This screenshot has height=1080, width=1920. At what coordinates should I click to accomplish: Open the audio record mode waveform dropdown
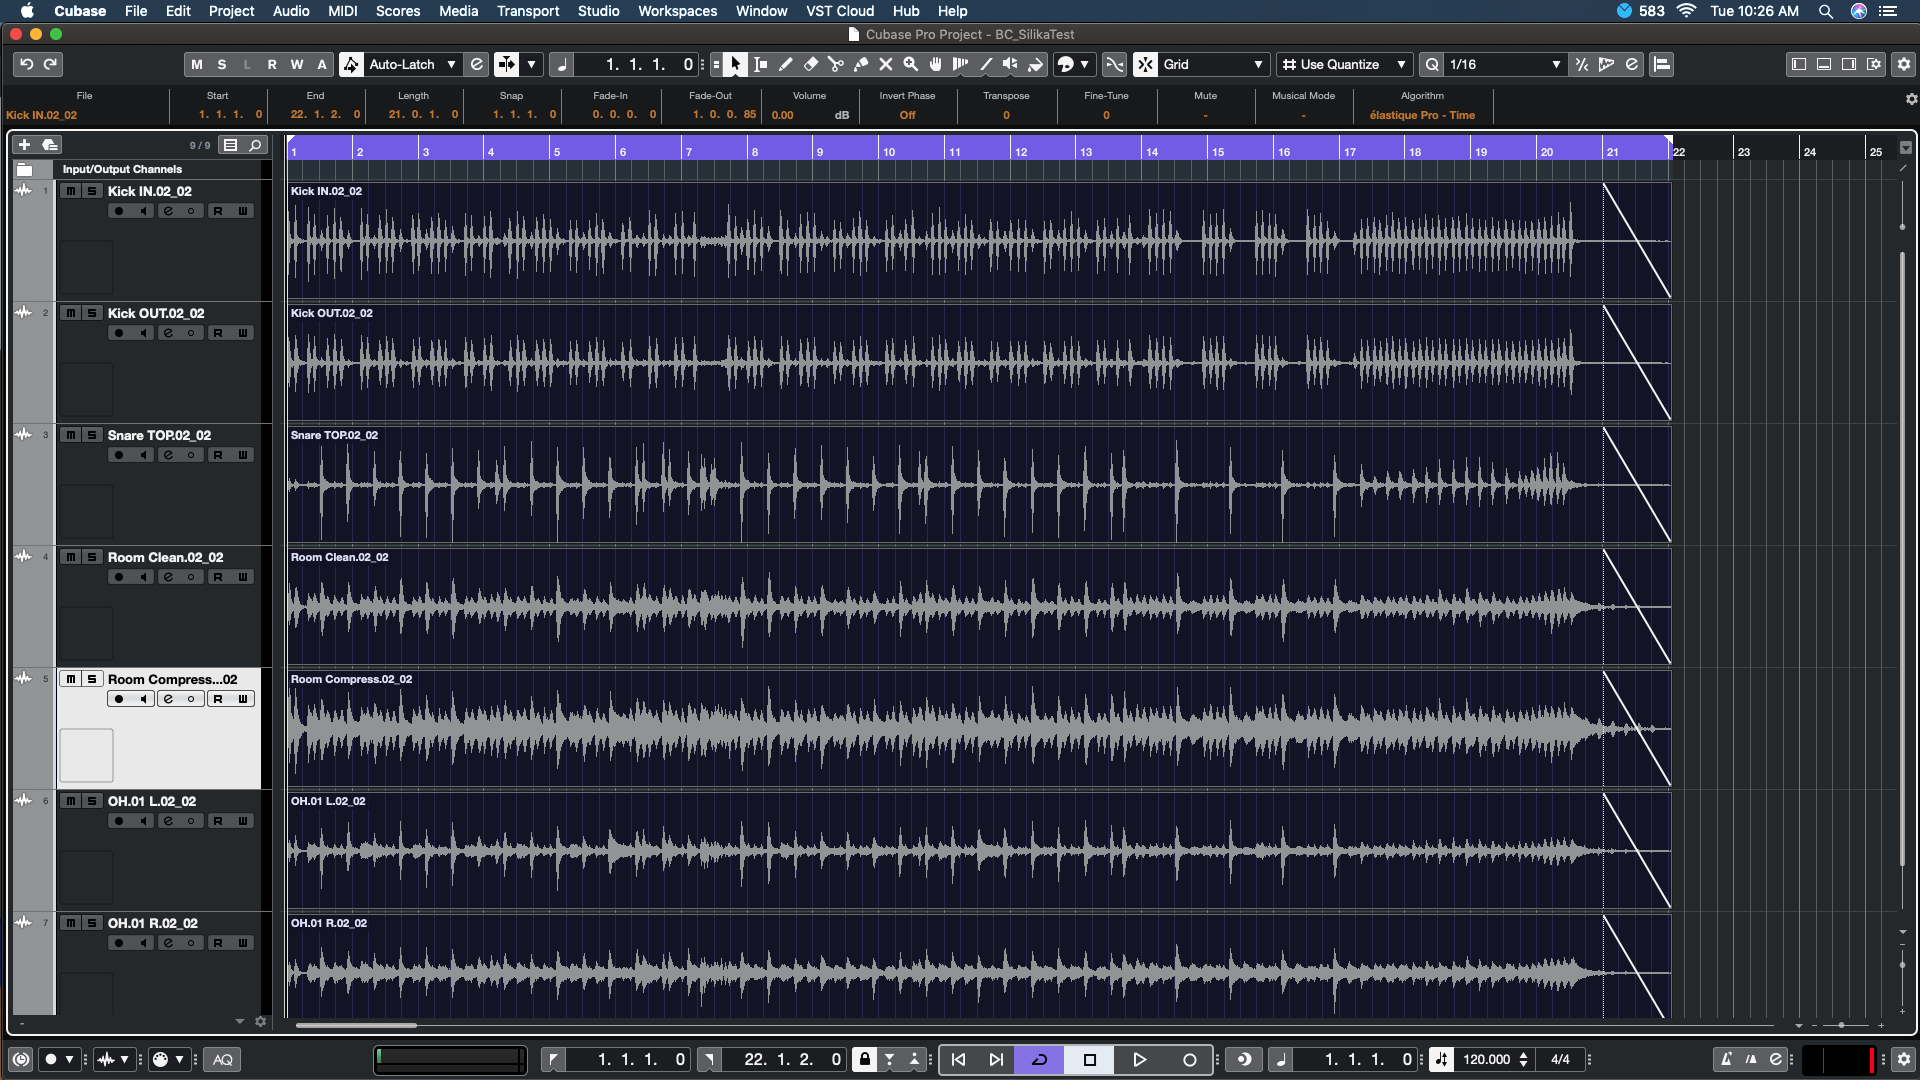pos(113,1059)
